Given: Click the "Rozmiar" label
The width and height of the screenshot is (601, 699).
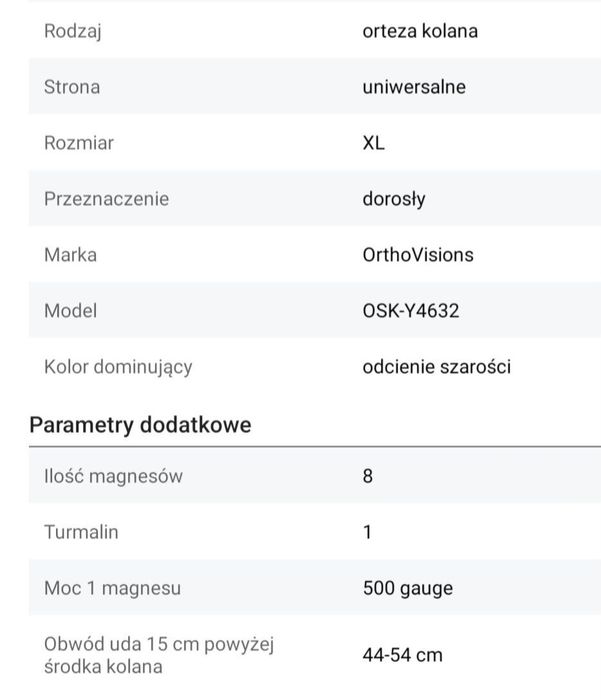Looking at the screenshot, I should (x=79, y=143).
